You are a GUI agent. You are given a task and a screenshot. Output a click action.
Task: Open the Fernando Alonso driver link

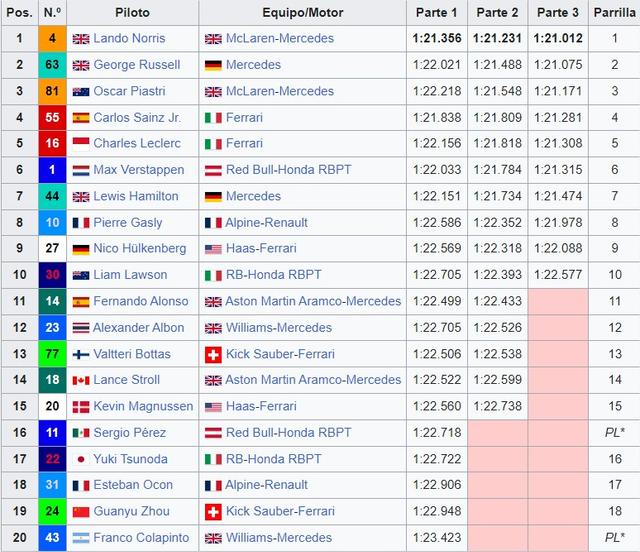click(x=141, y=301)
